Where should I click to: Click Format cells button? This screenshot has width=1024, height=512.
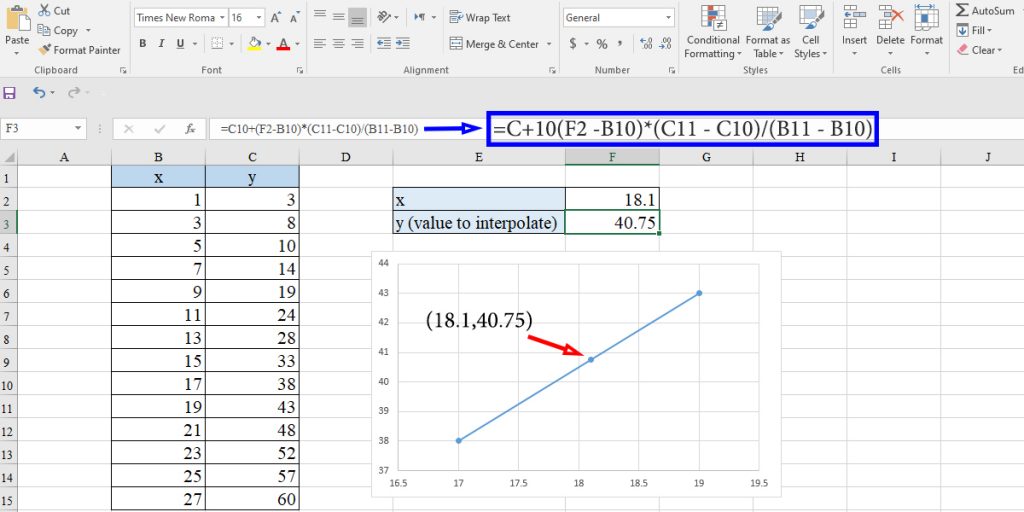pos(927,31)
